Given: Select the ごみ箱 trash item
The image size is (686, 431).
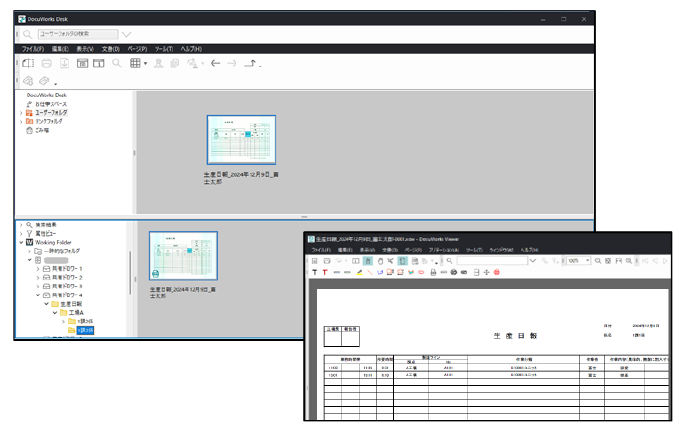Looking at the screenshot, I should tap(40, 130).
